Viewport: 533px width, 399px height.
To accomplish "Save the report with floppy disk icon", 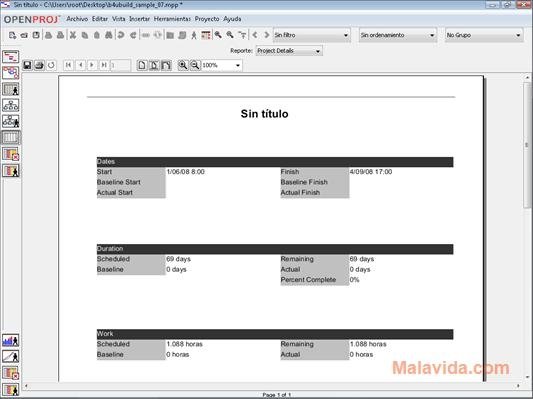I will tap(27, 65).
